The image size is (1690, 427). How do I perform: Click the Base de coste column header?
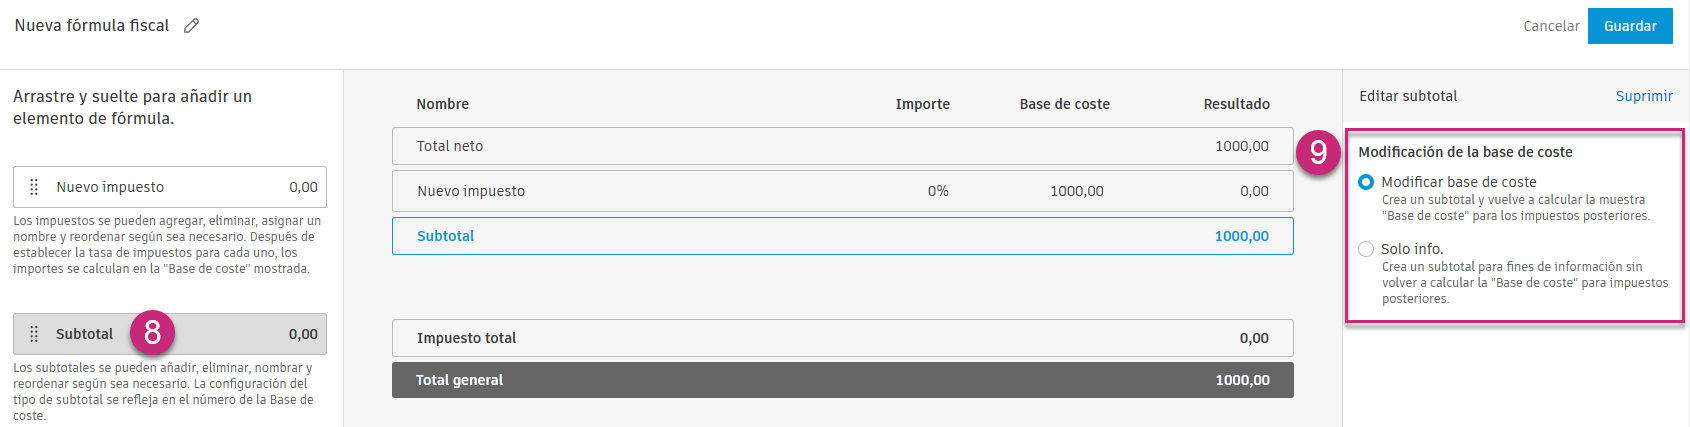(1064, 104)
